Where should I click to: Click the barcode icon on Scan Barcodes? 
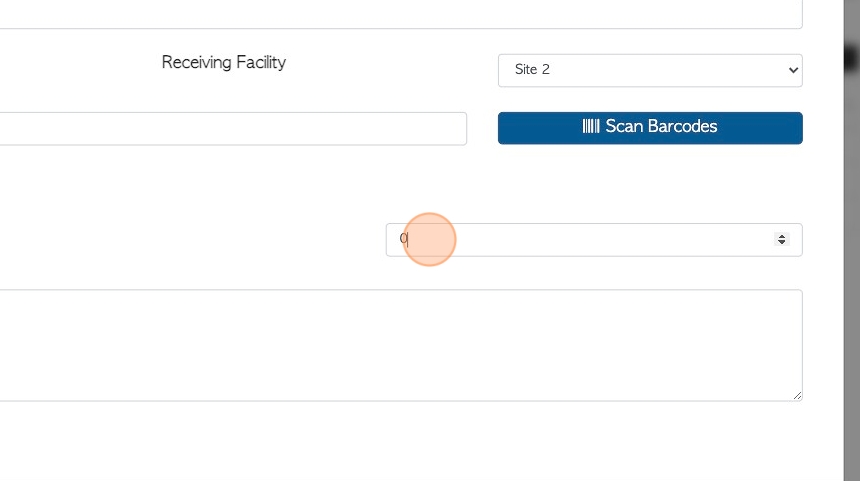591,127
